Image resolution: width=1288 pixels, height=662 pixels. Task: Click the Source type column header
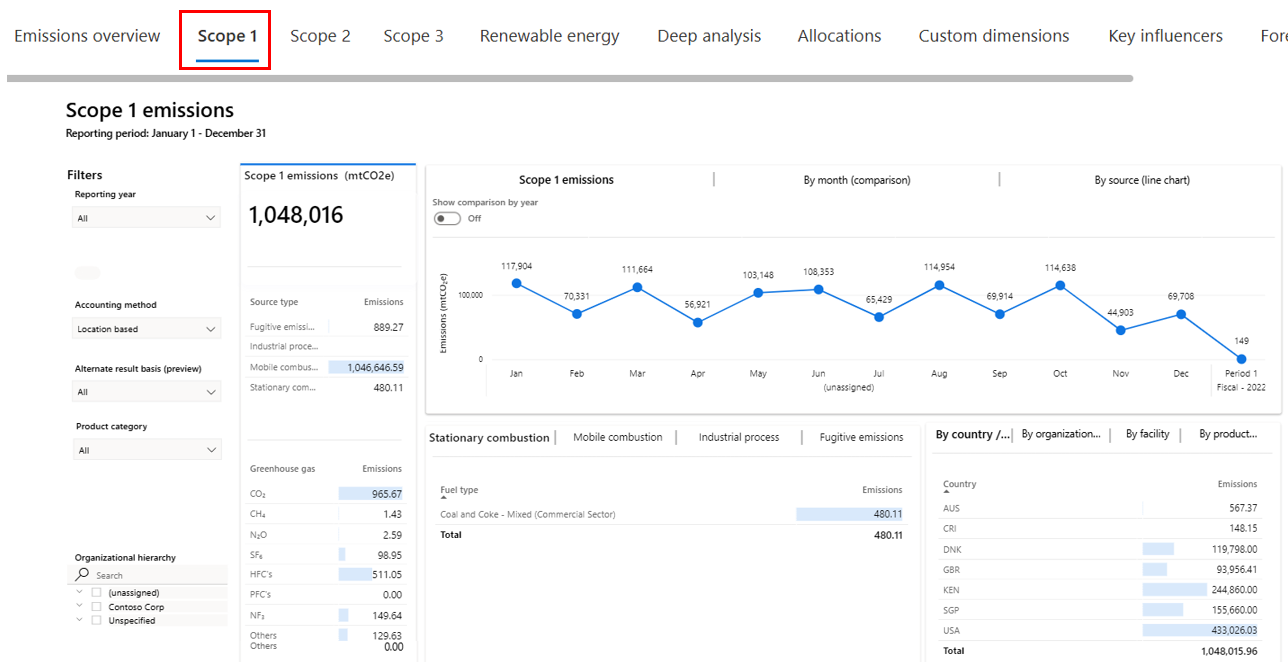pyautogui.click(x=274, y=302)
